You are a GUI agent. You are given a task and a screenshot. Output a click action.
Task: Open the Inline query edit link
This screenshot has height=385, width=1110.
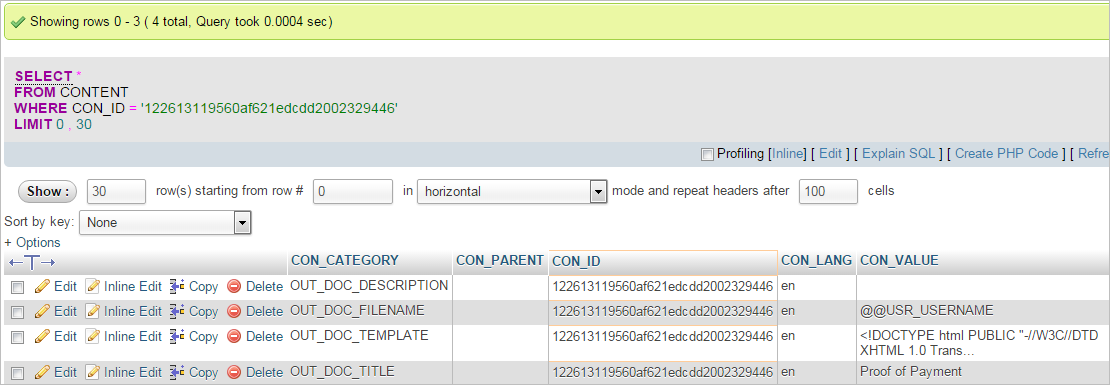787,154
